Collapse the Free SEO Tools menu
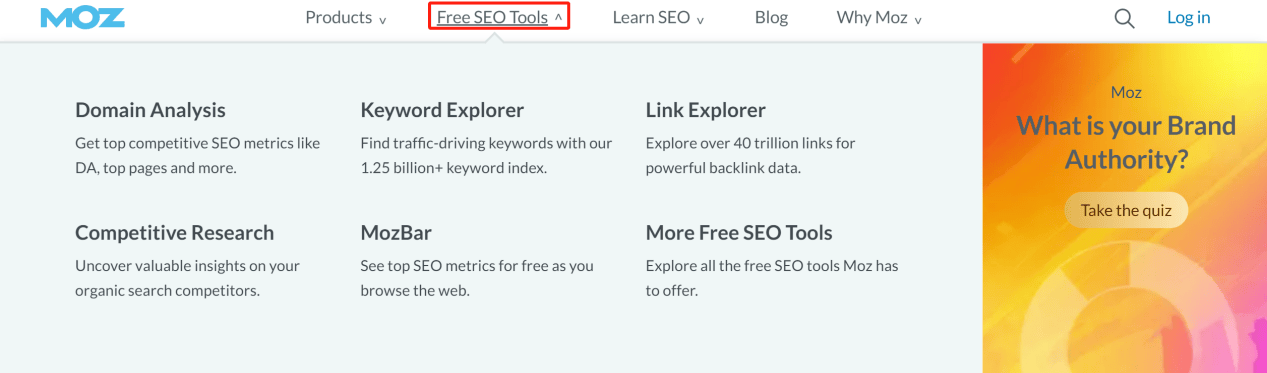1267x373 pixels. (x=499, y=17)
